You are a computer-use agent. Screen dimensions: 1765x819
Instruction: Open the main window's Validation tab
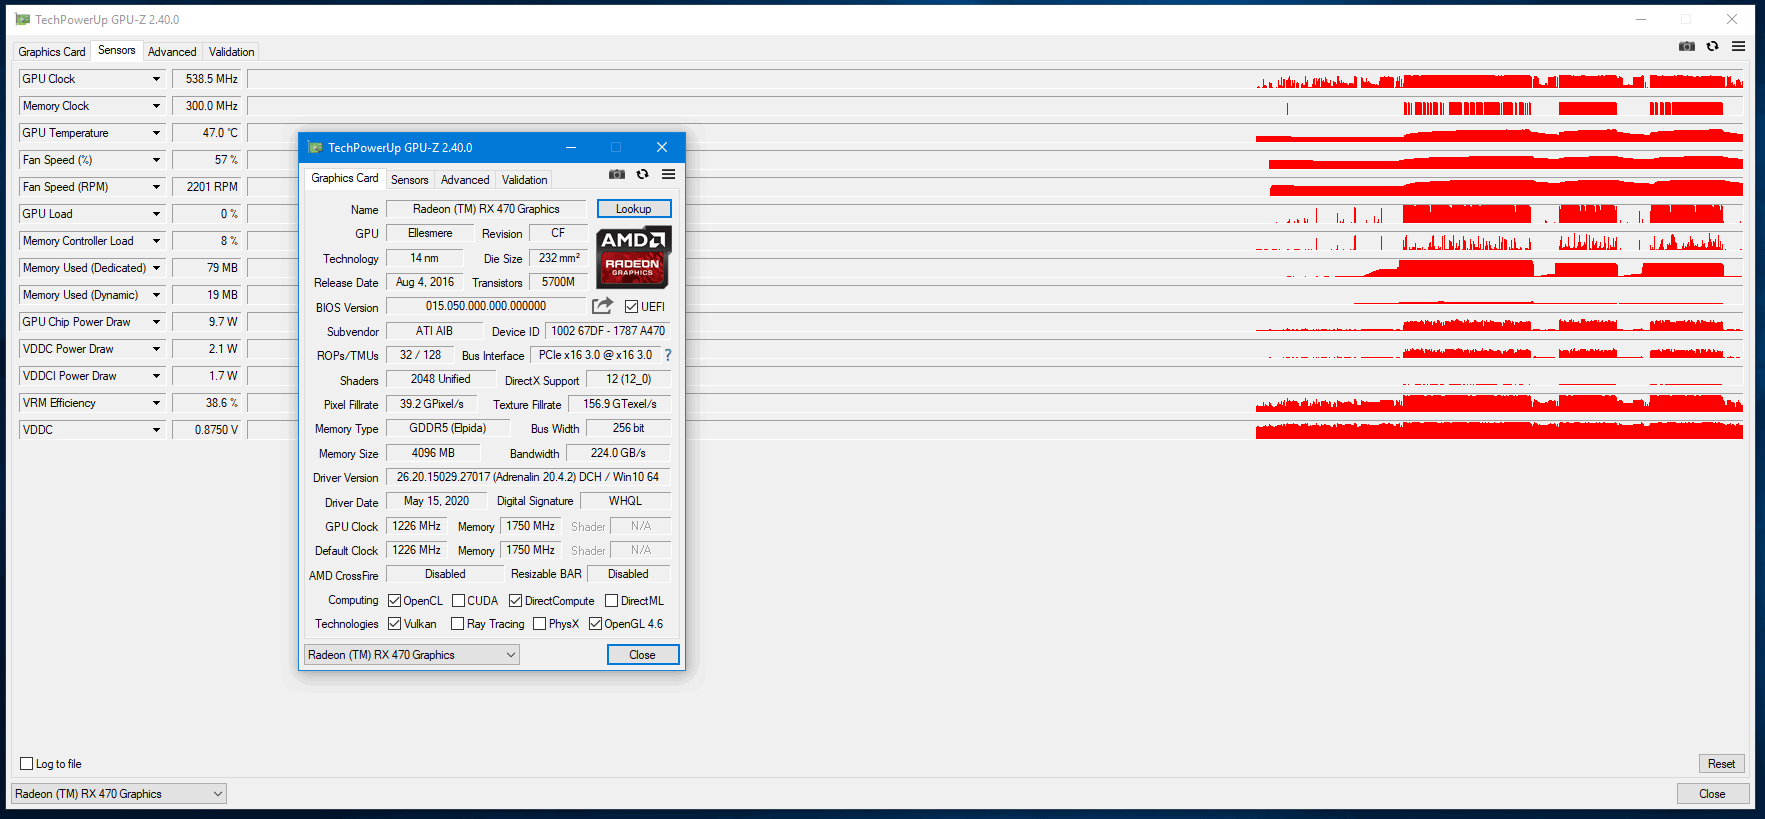[x=231, y=52]
